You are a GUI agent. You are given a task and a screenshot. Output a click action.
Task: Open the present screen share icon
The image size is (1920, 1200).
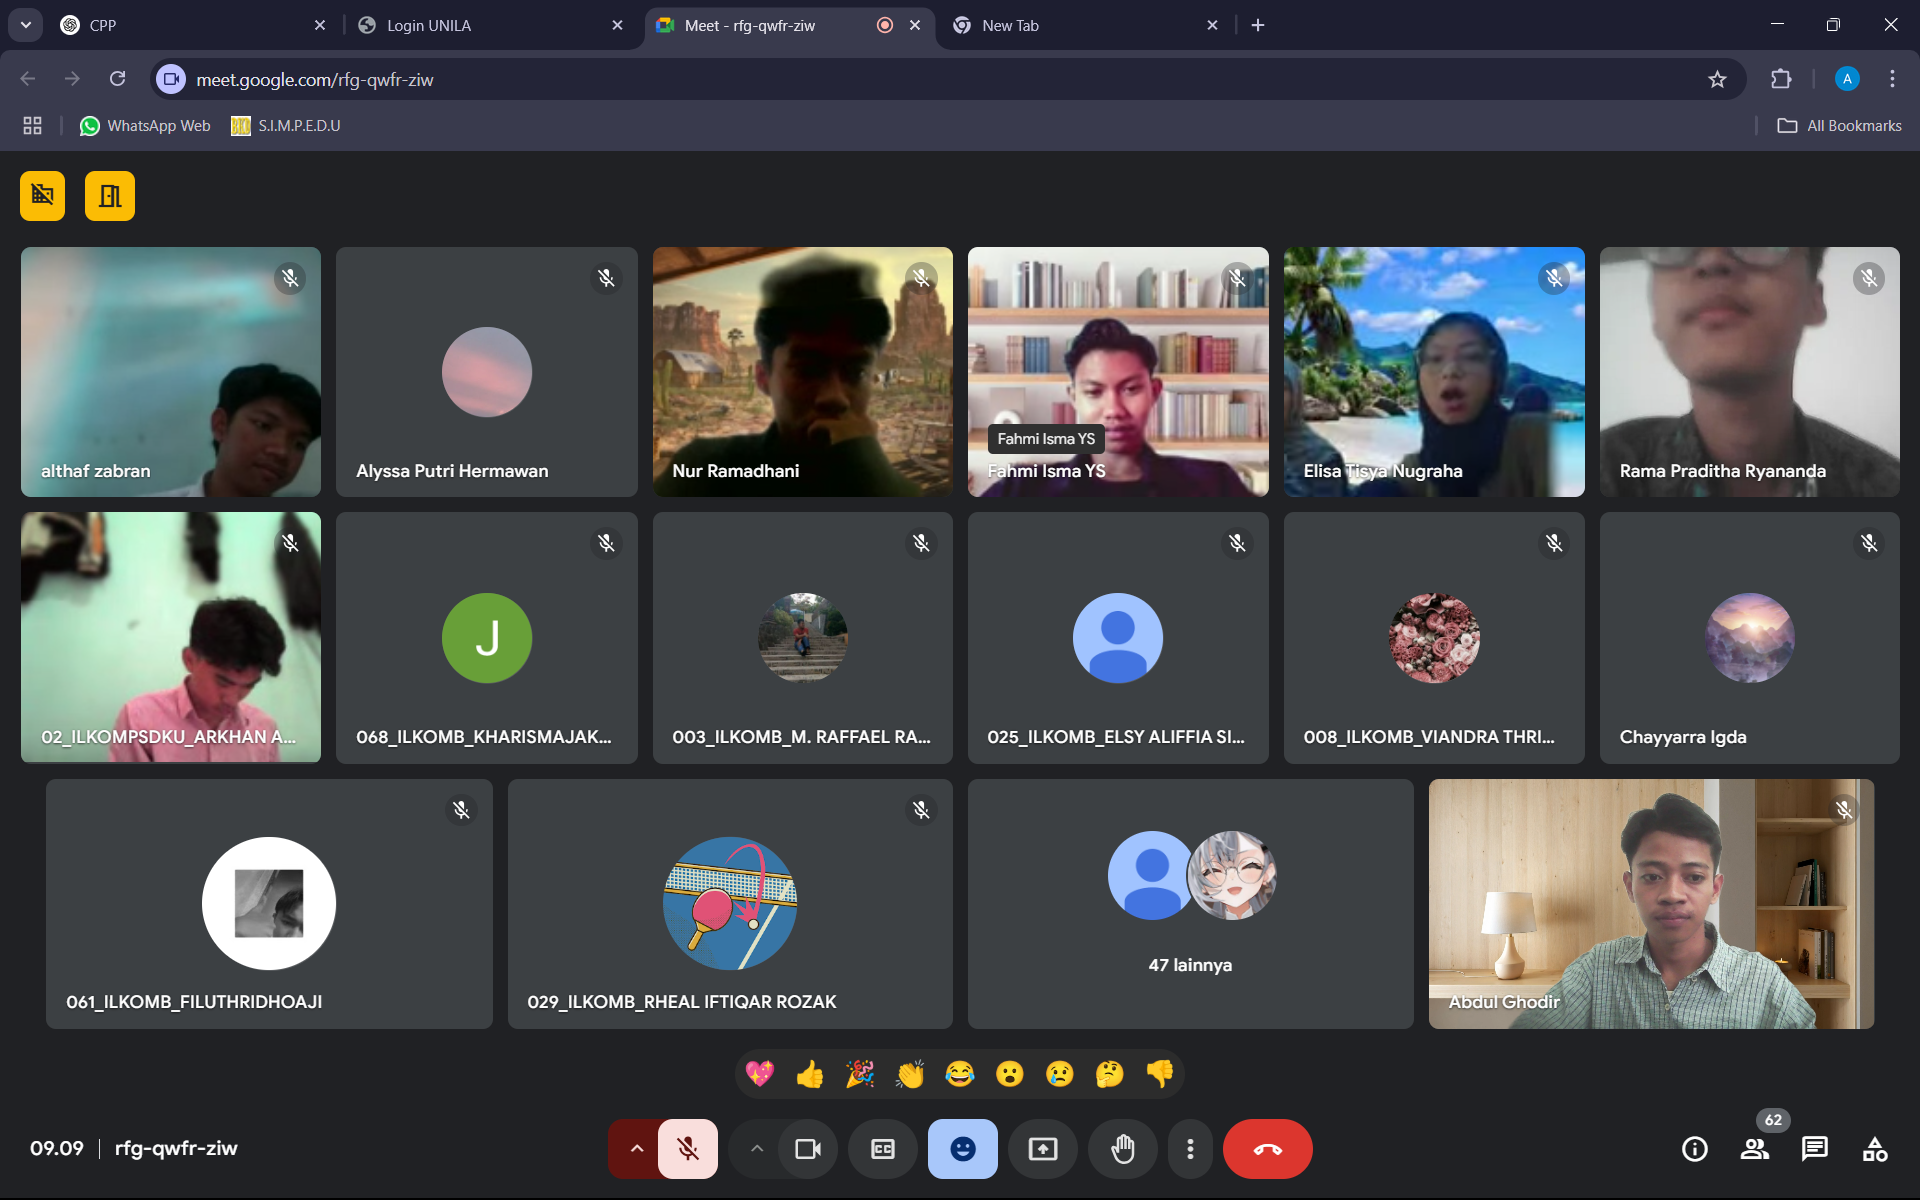(1043, 1149)
